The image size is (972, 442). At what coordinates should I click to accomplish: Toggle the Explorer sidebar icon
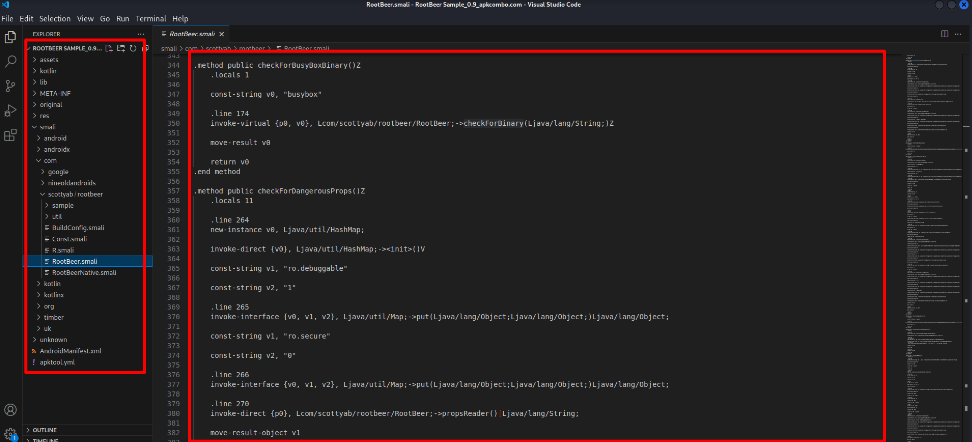point(11,37)
